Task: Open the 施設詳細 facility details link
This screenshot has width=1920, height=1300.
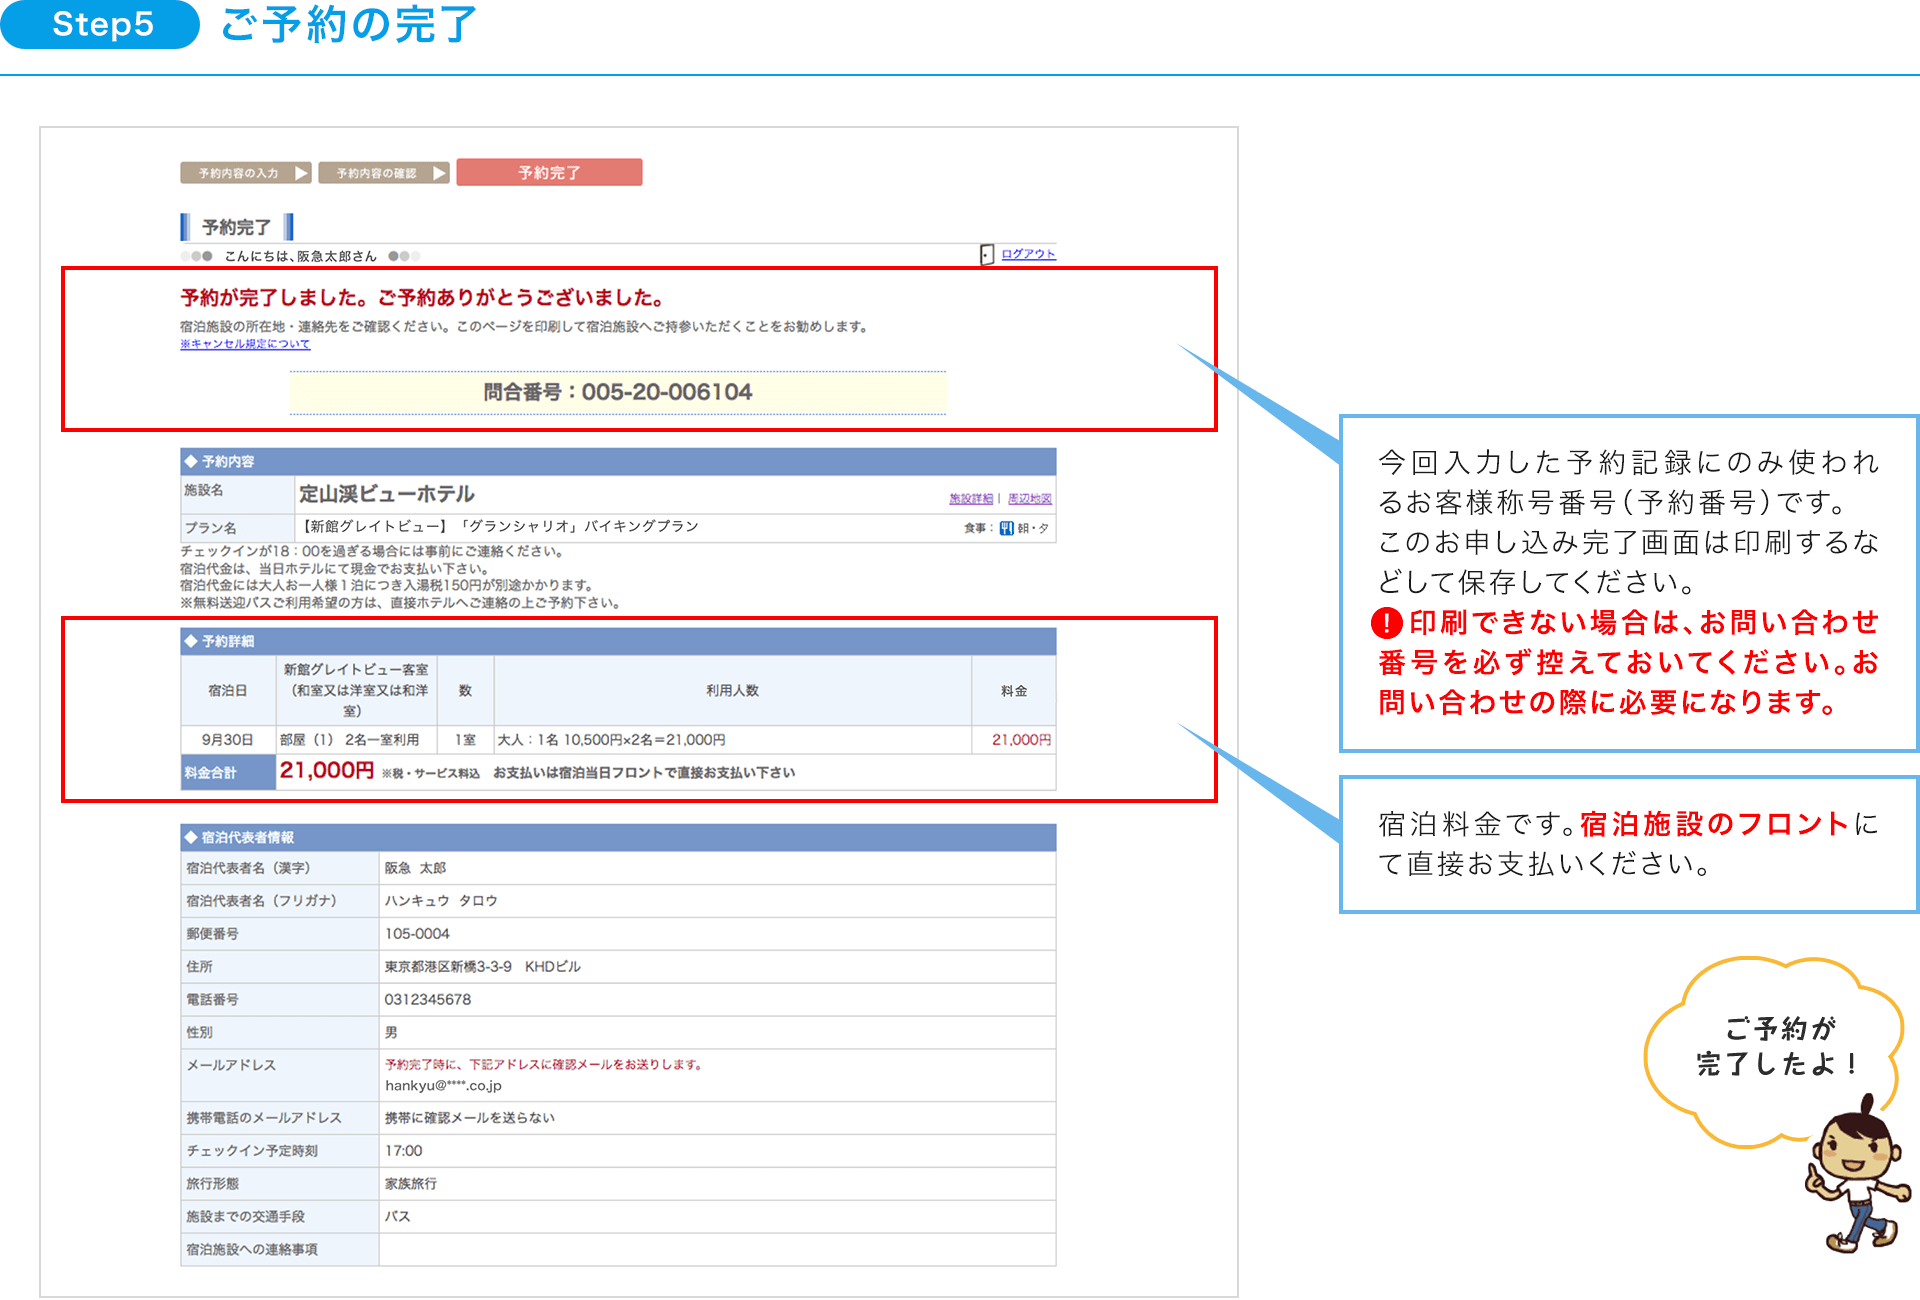Action: pyautogui.click(x=970, y=498)
